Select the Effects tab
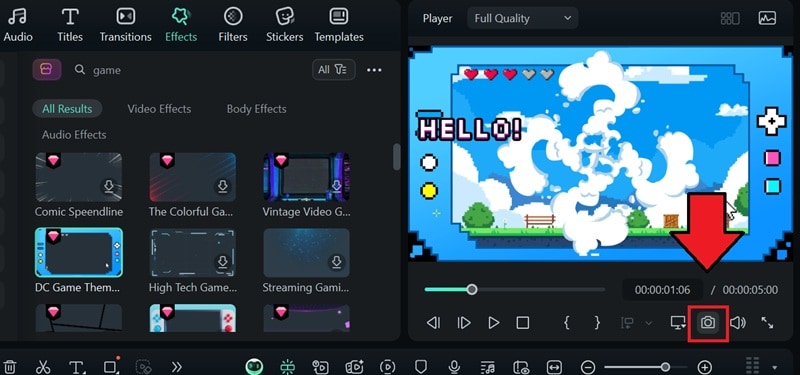 181,24
